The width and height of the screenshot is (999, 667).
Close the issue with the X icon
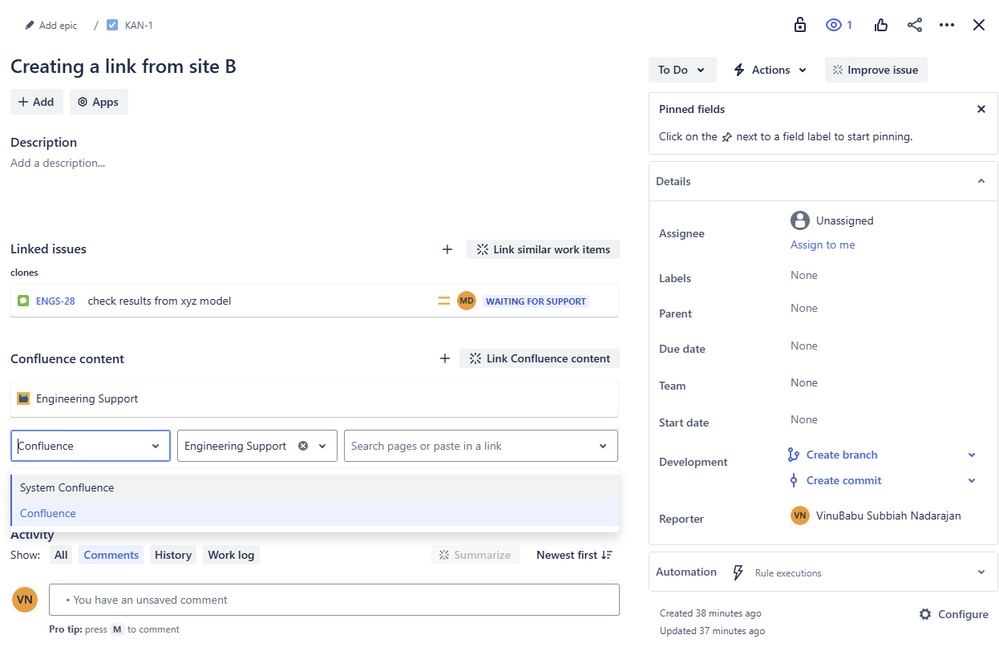click(979, 25)
